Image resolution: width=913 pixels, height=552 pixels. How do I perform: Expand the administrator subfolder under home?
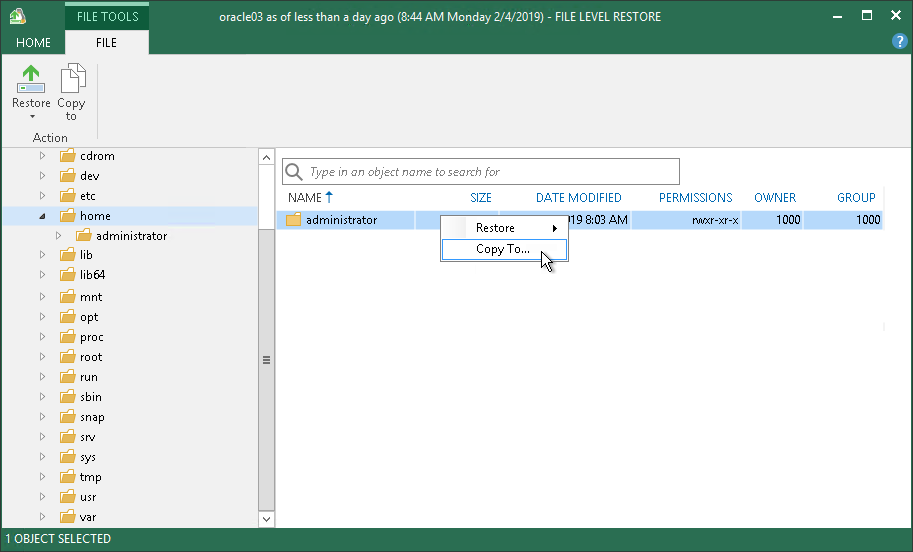click(x=58, y=236)
